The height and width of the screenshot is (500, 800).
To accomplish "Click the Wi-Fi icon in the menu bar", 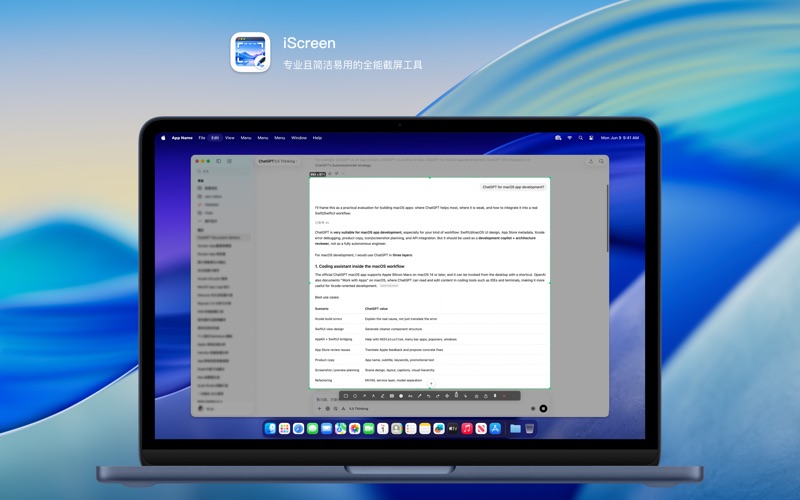I will 569,138.
